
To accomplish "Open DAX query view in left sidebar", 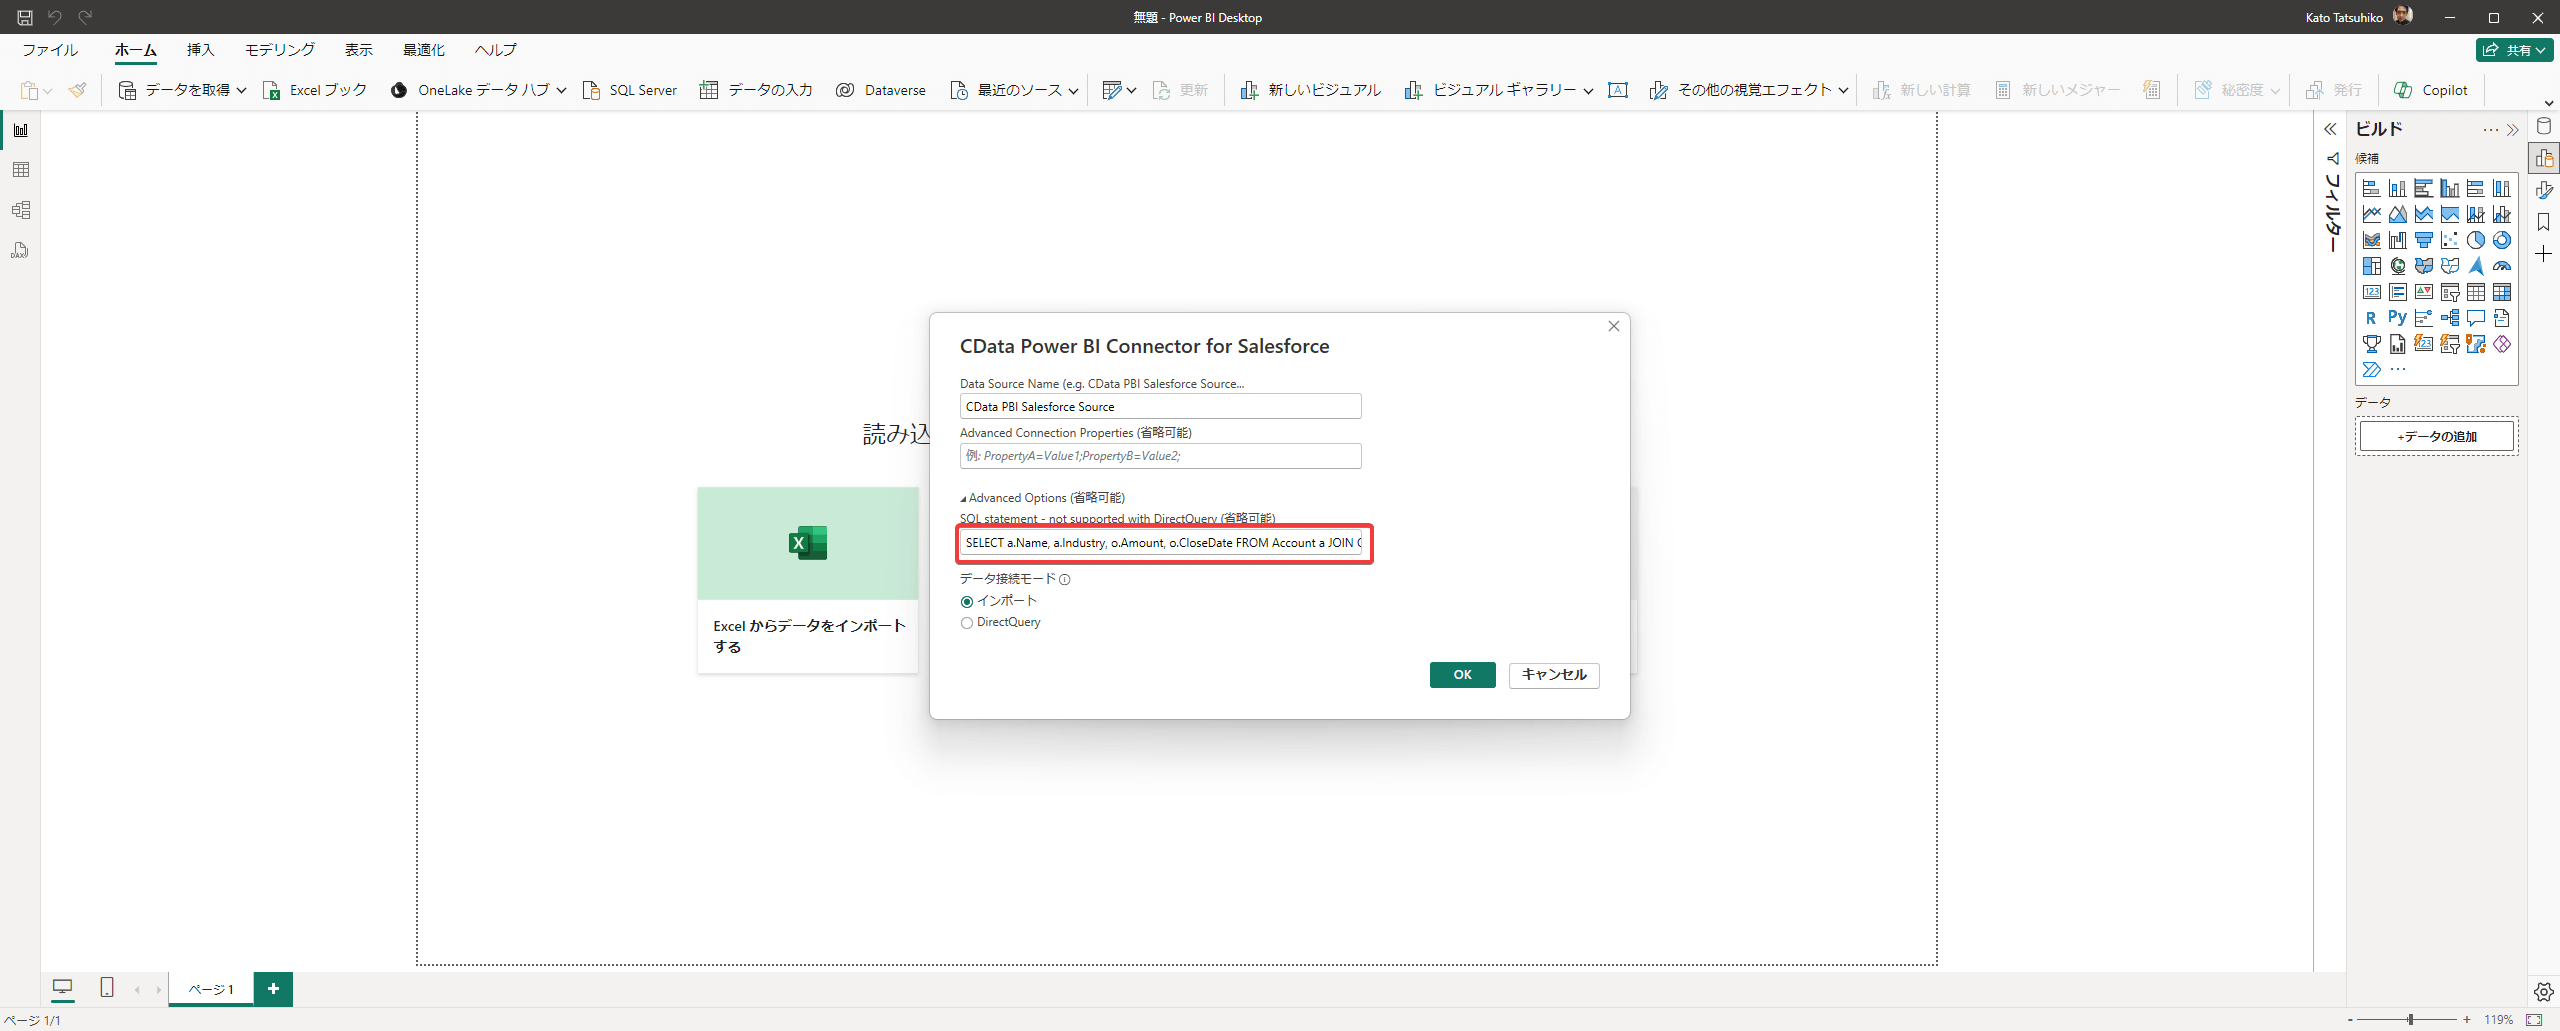I will pyautogui.click(x=20, y=250).
